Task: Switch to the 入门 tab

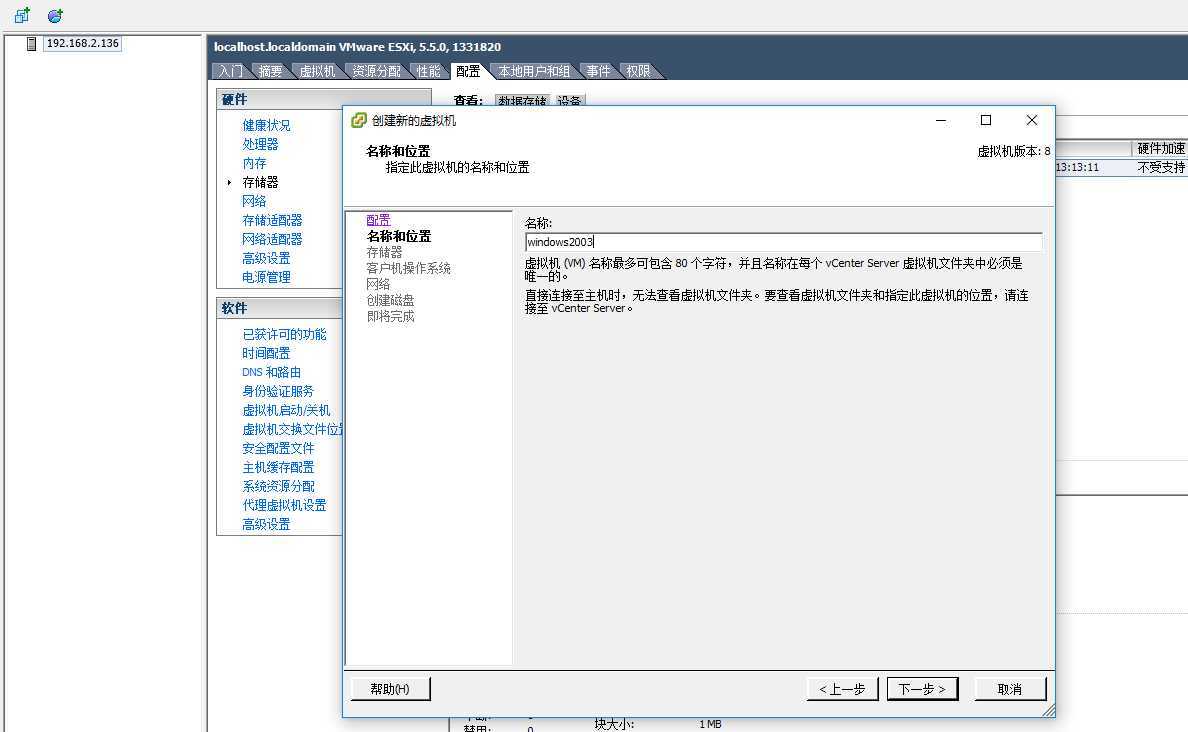Action: (x=230, y=71)
